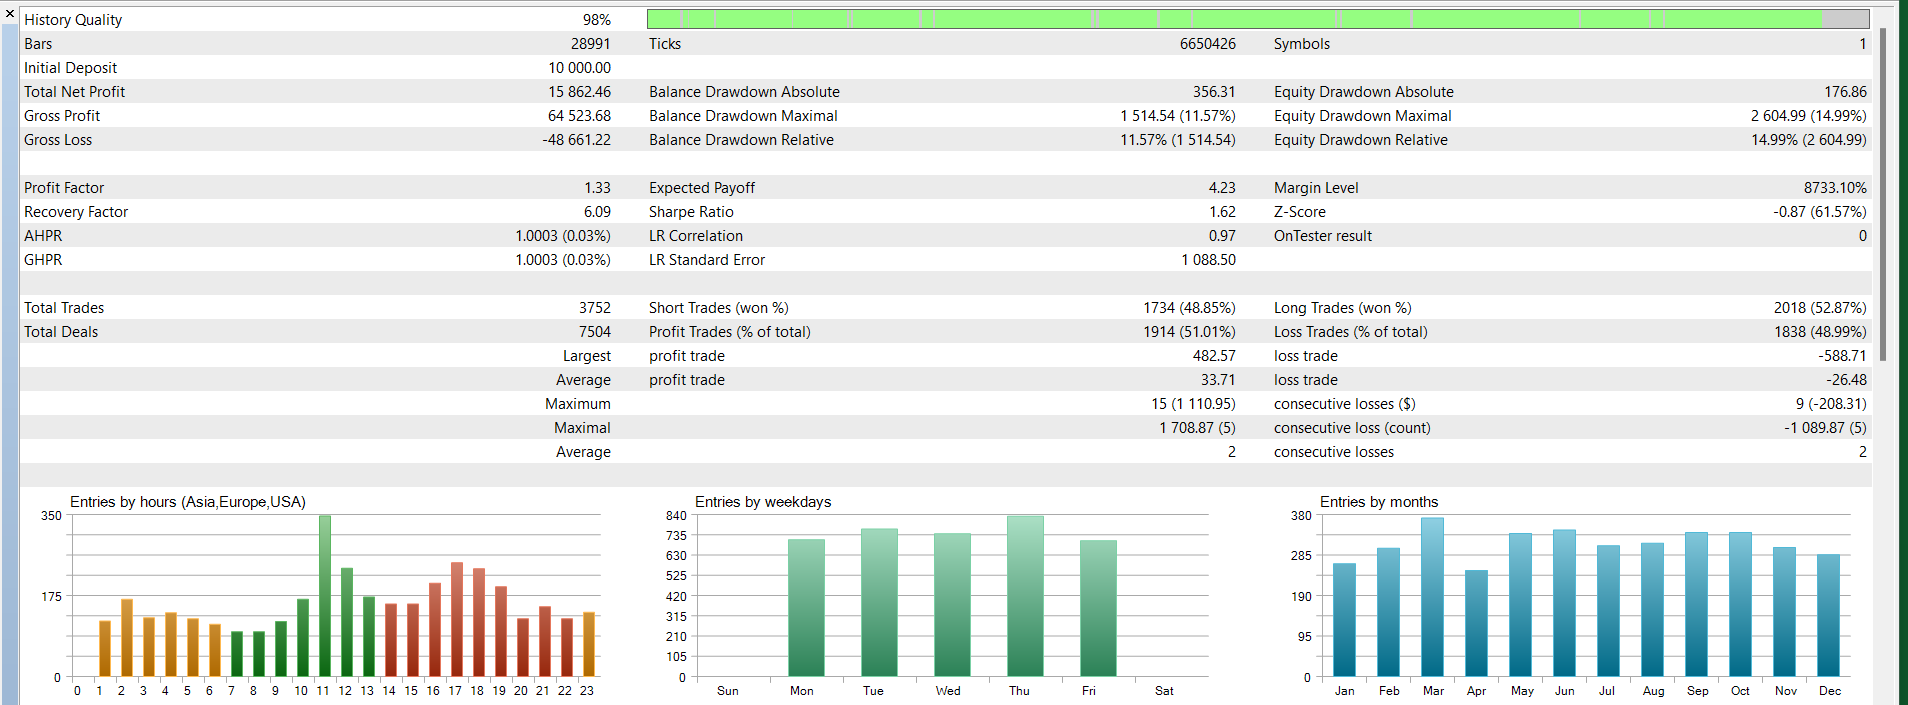Image resolution: width=1908 pixels, height=705 pixels.
Task: Click LR Standard Error value 1 088.50
Action: click(1209, 260)
